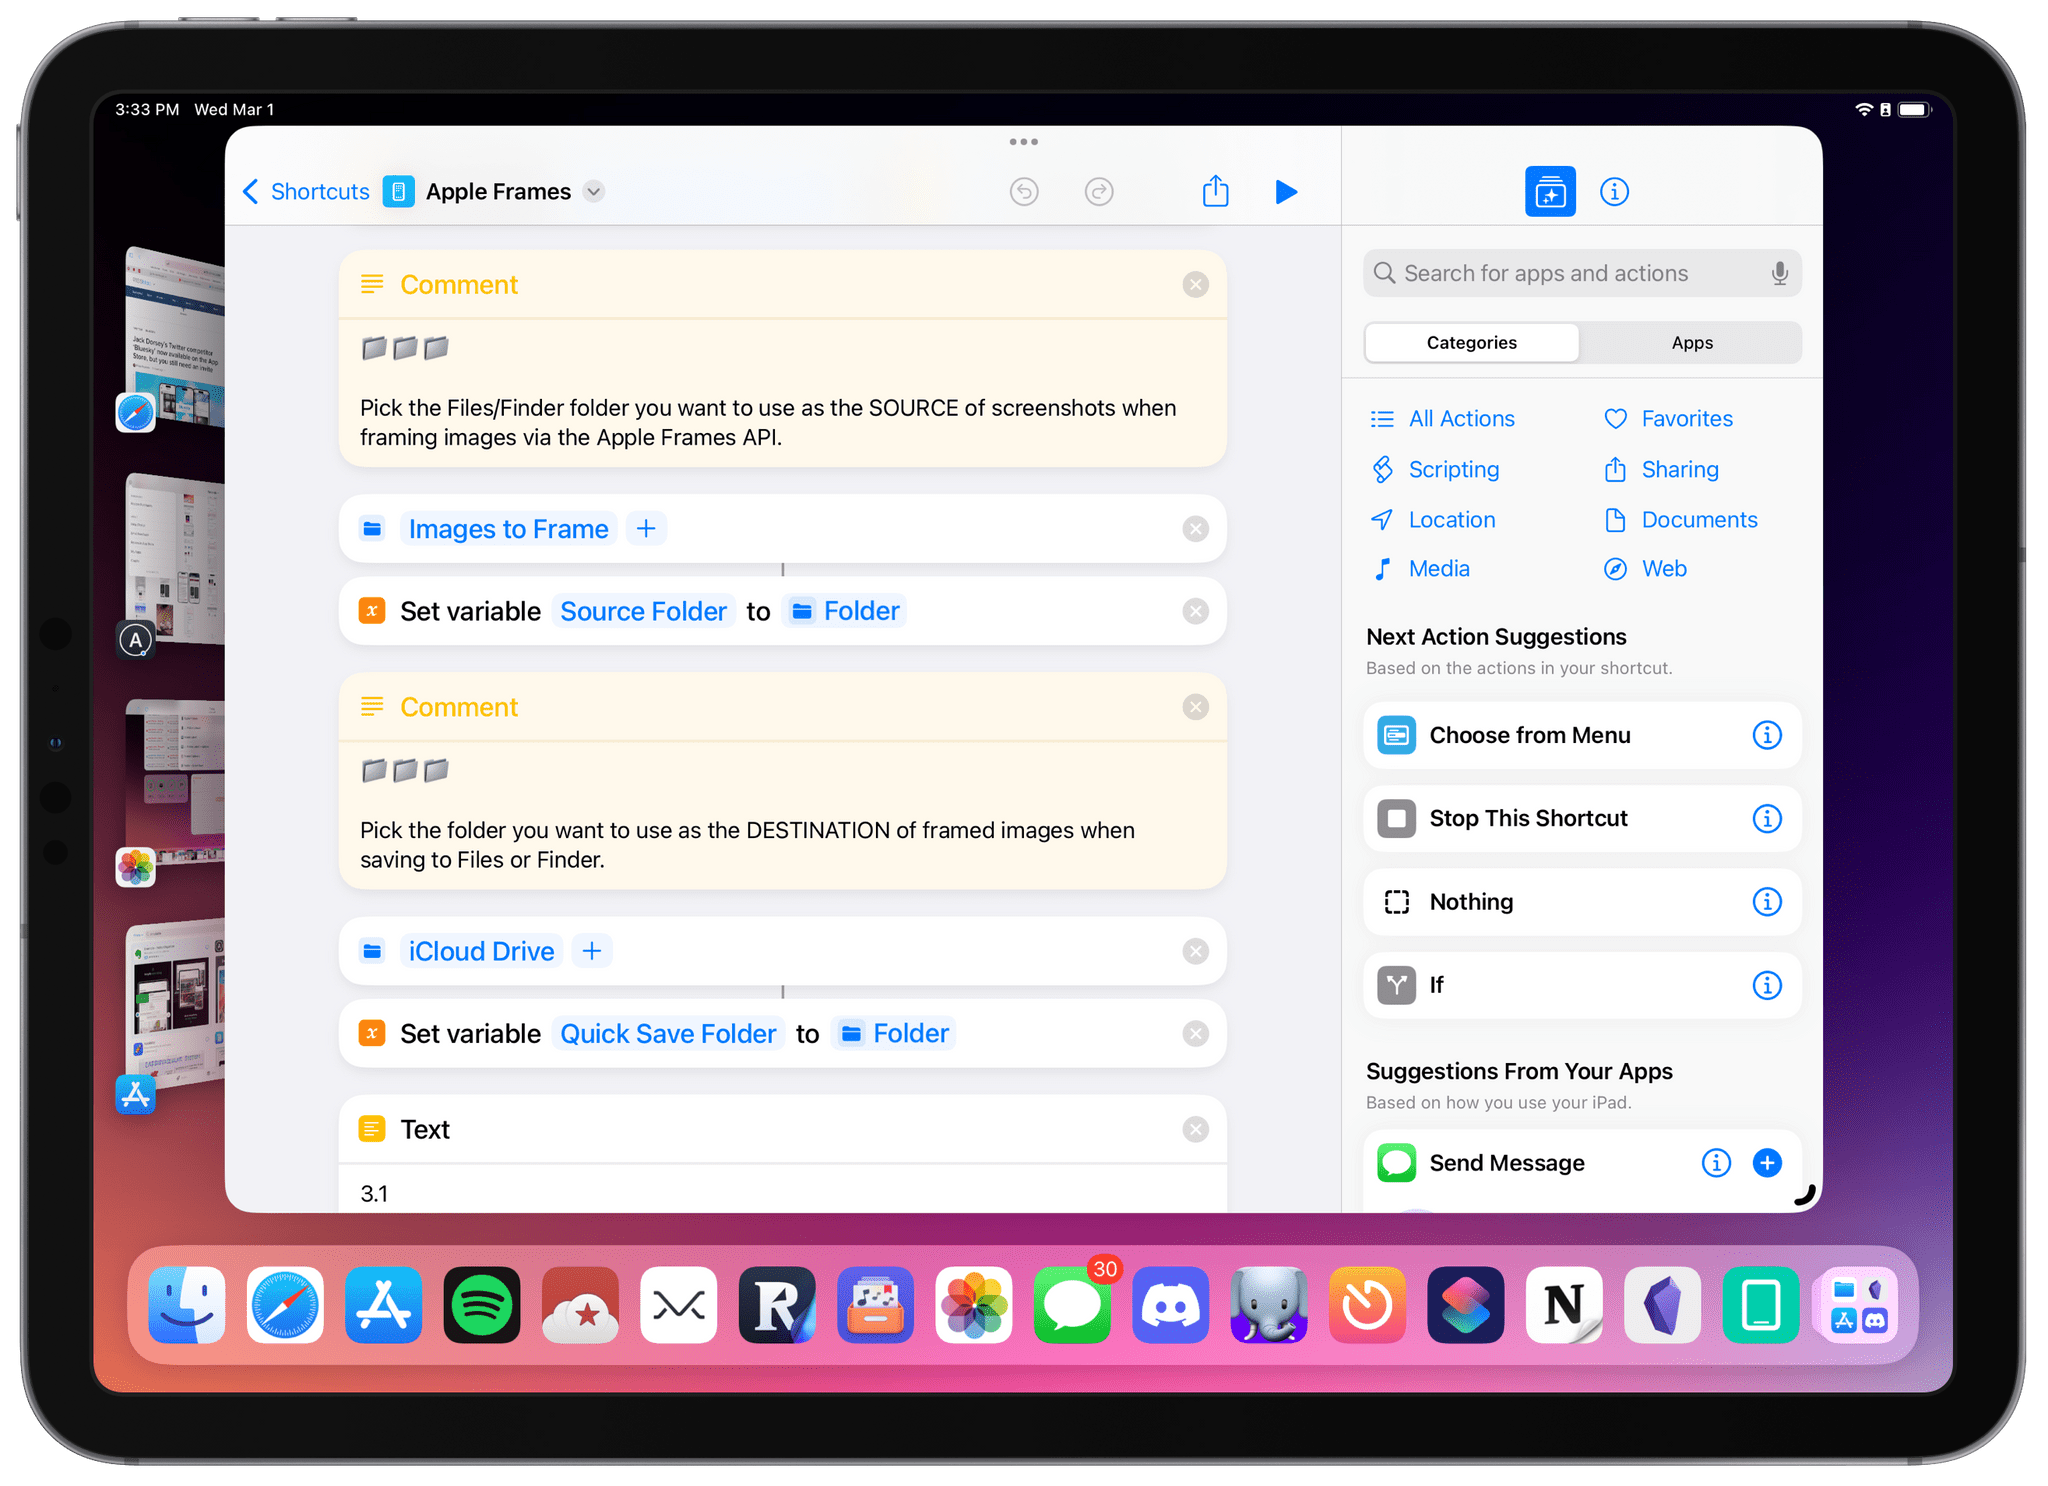Click the undo action button
This screenshot has height=1486, width=2048.
1024,191
